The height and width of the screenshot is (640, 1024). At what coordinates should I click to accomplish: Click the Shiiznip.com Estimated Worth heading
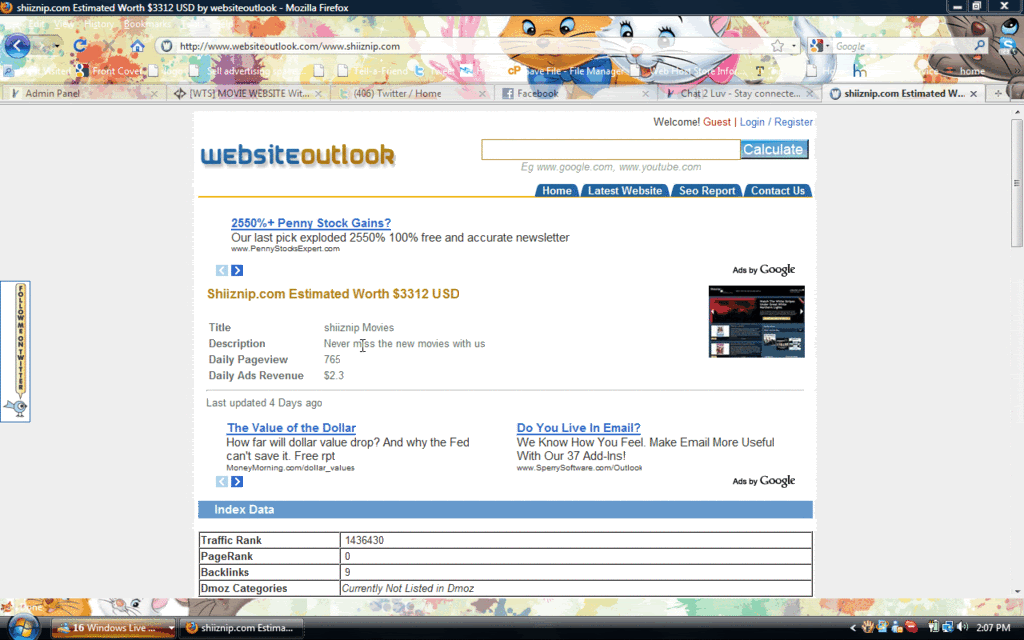coord(333,294)
